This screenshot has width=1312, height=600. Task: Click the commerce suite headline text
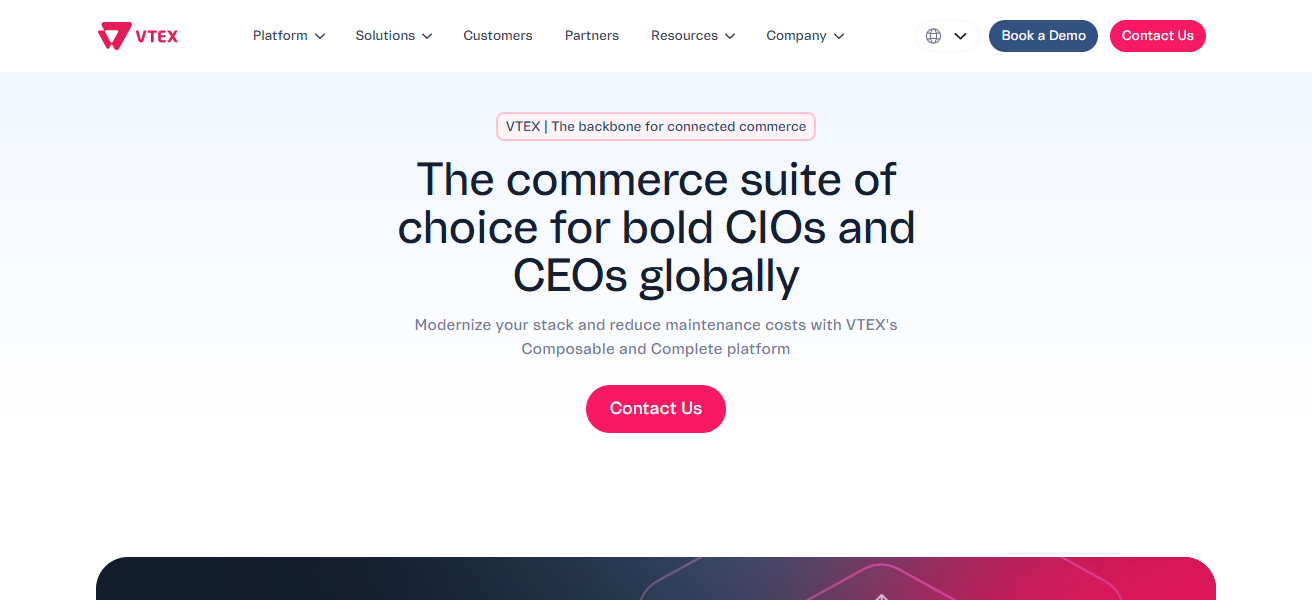[656, 228]
